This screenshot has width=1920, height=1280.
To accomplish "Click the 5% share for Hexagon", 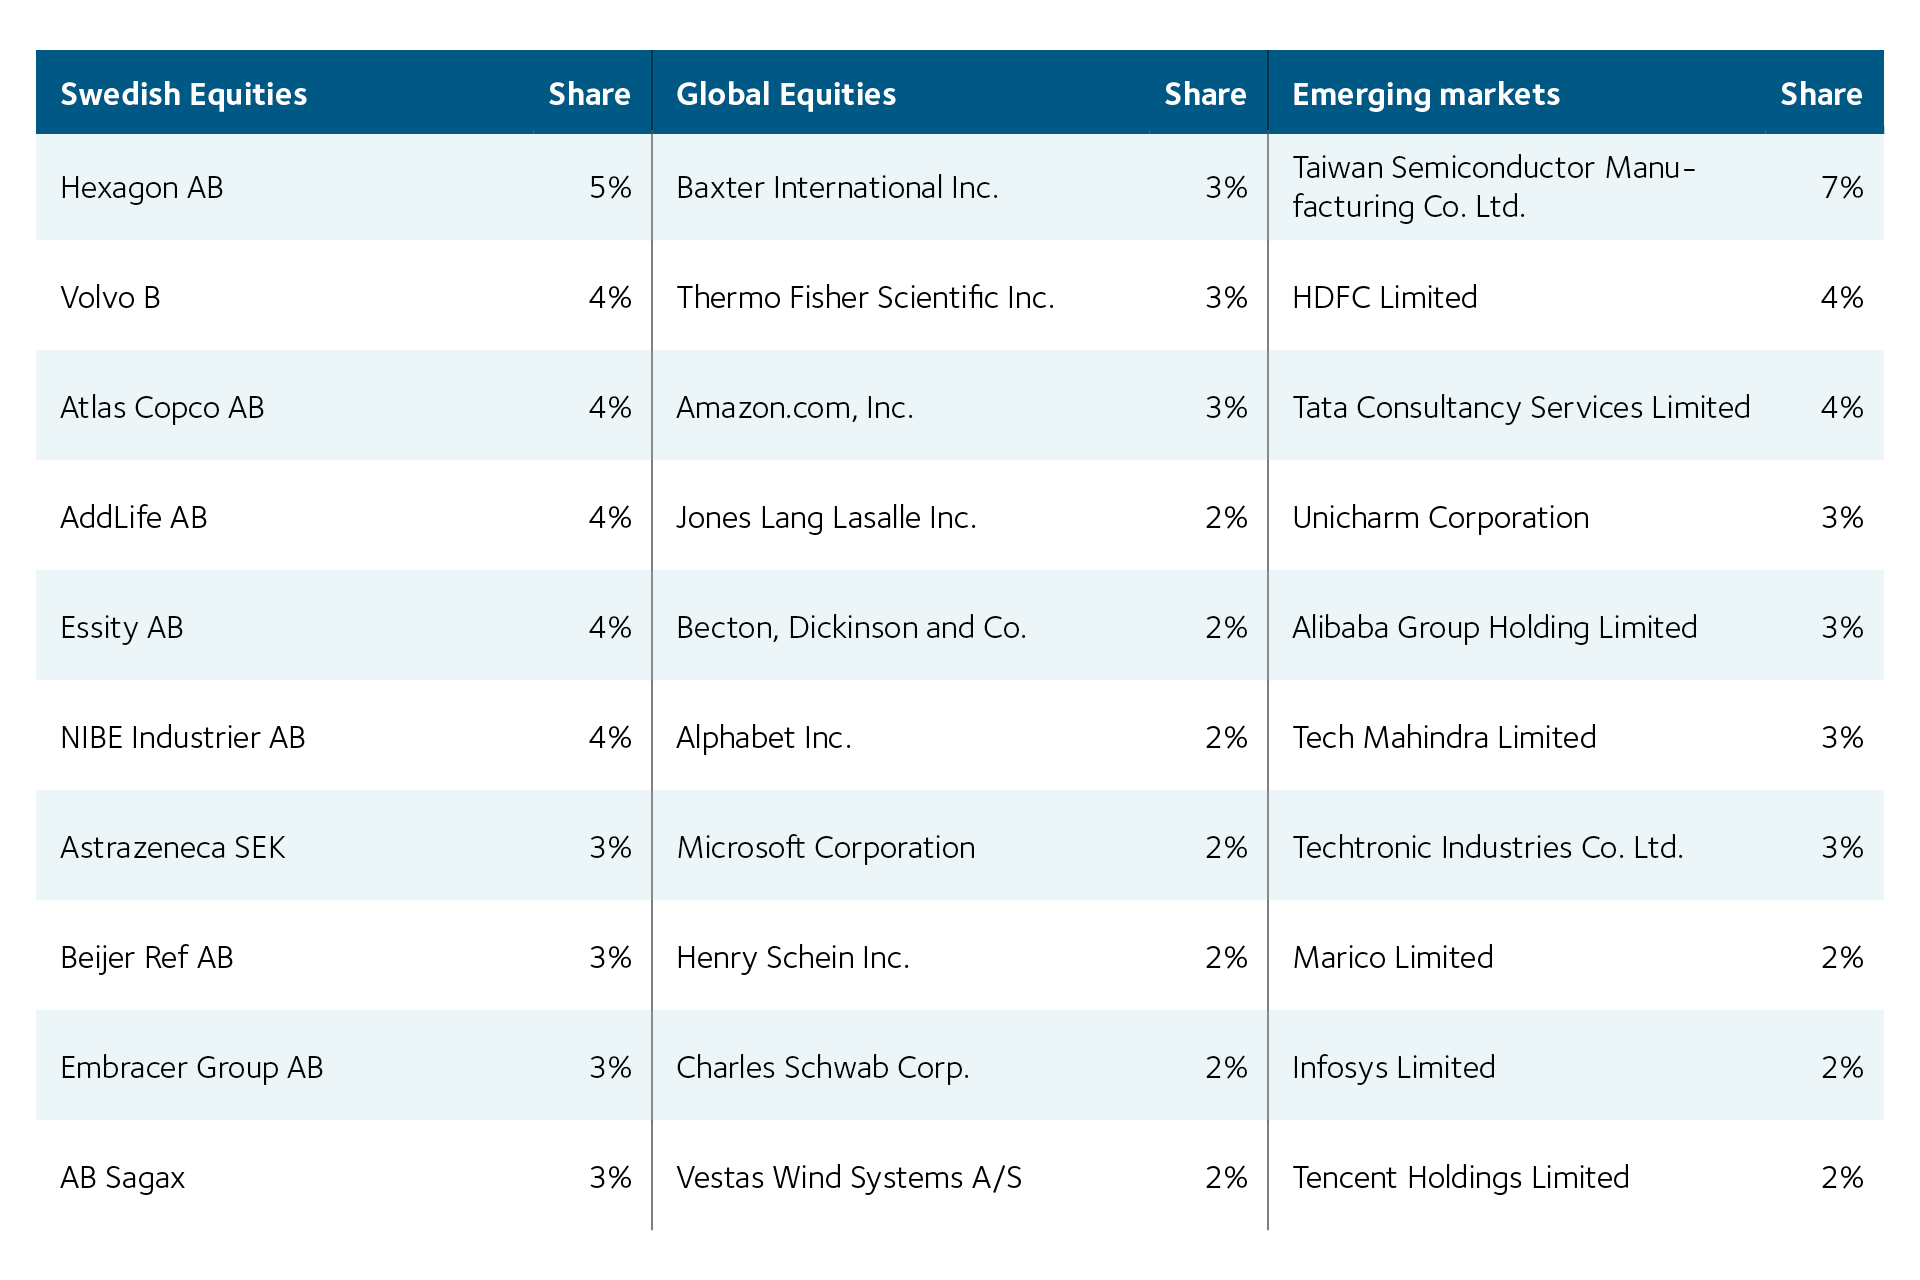I will (610, 187).
